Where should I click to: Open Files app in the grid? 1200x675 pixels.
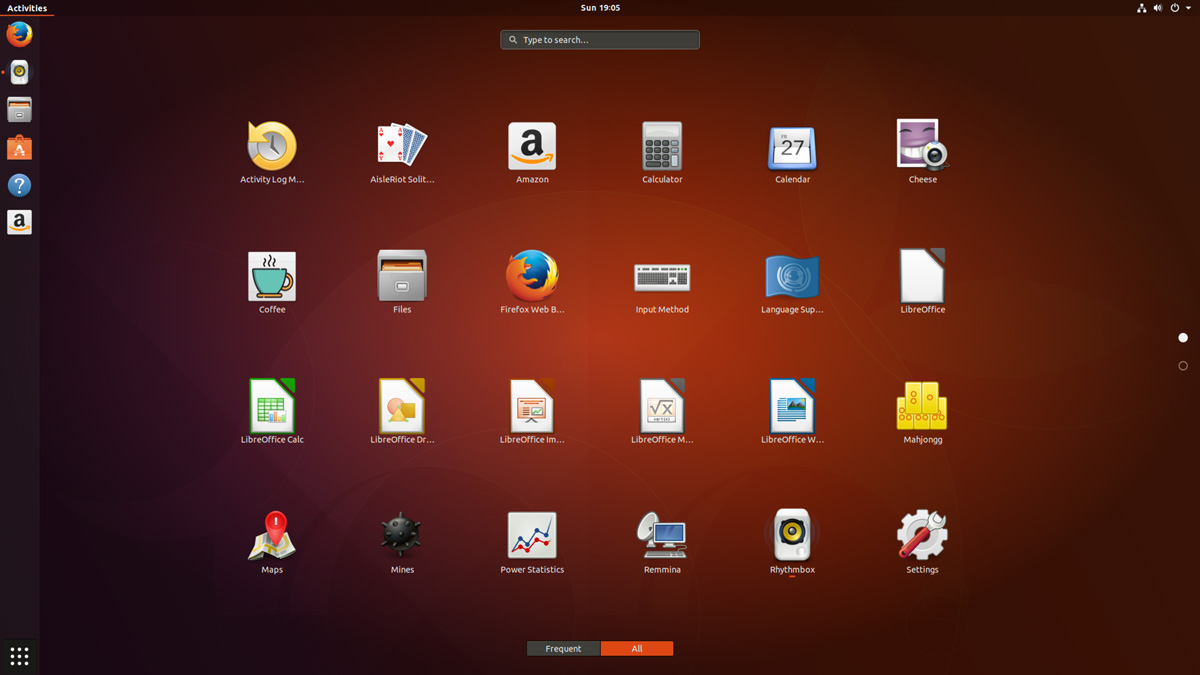[x=402, y=282]
